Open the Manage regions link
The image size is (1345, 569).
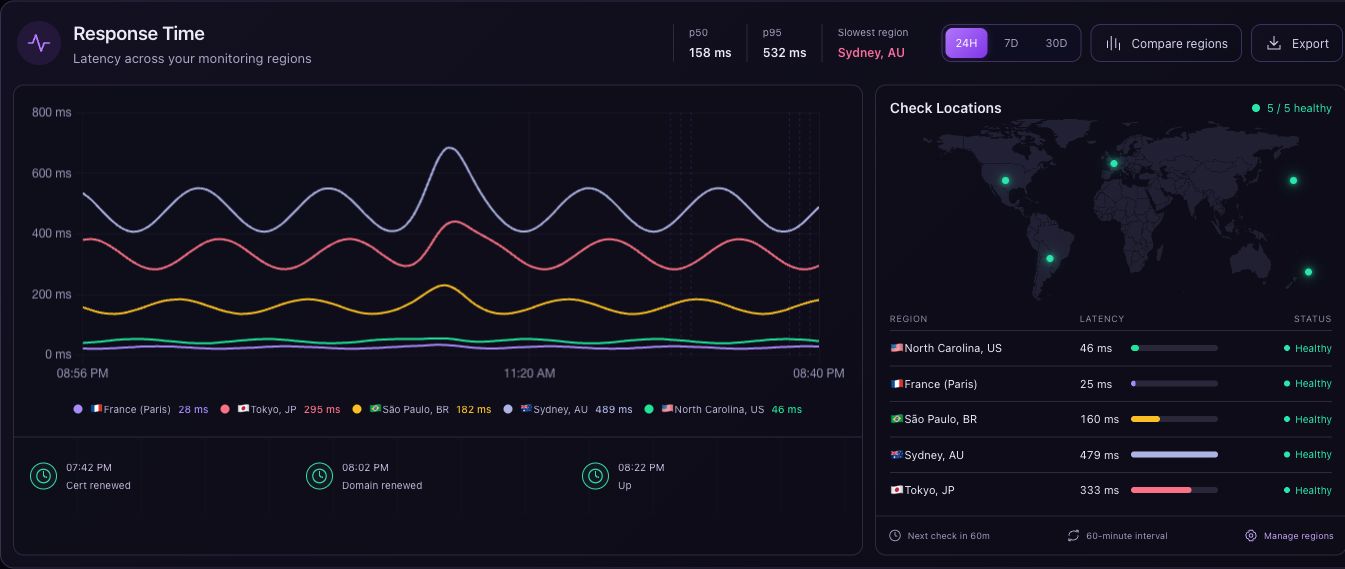click(1289, 536)
